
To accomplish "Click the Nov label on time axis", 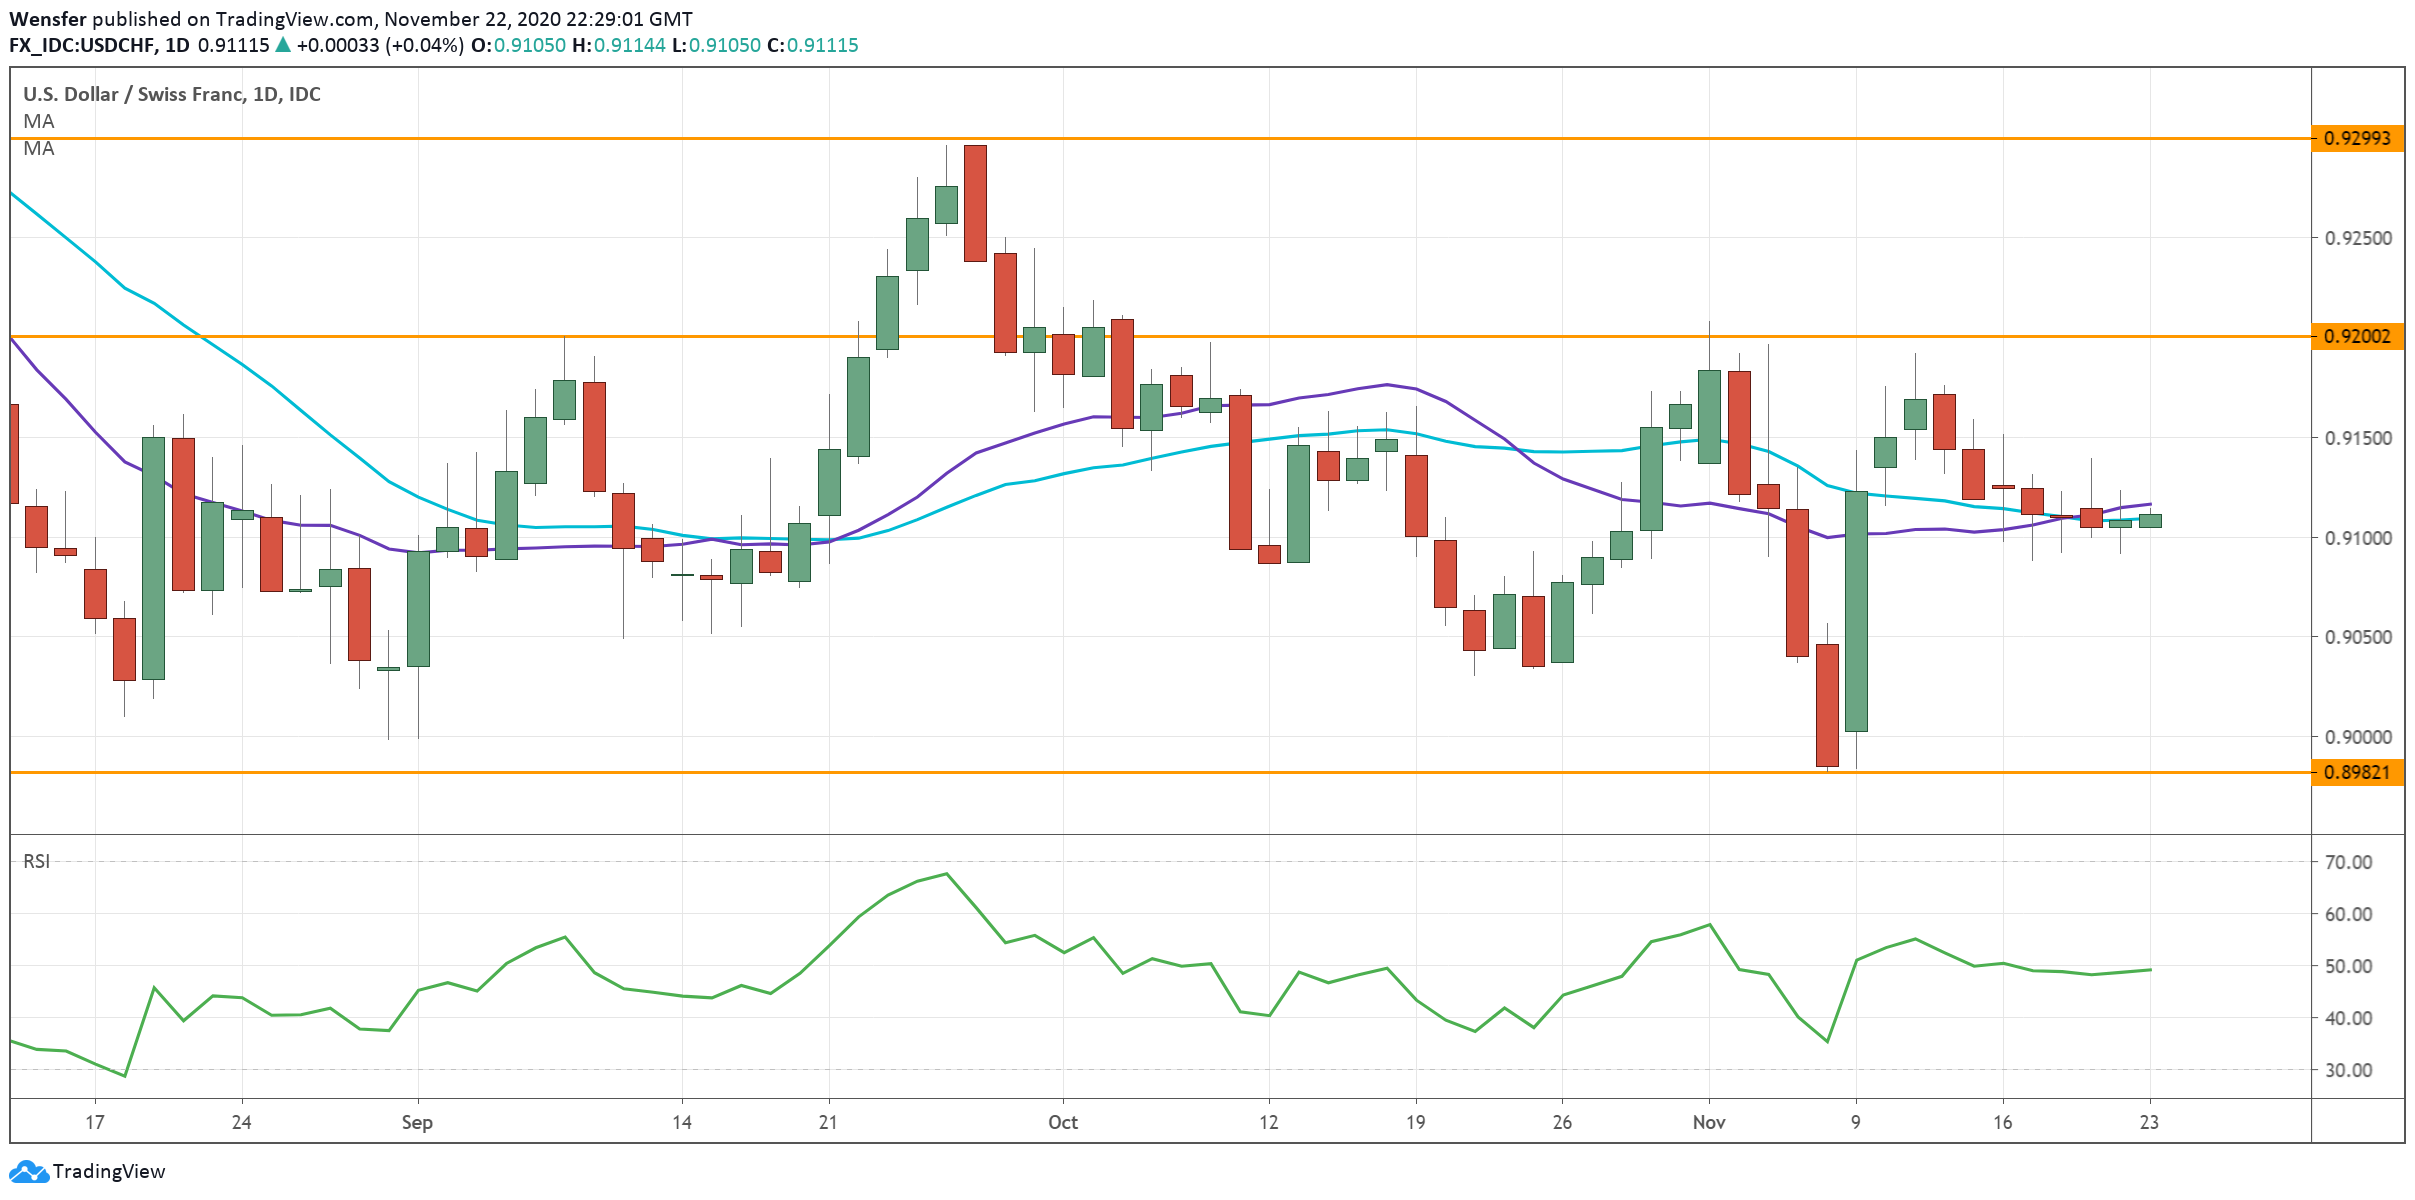I will click(1708, 1122).
